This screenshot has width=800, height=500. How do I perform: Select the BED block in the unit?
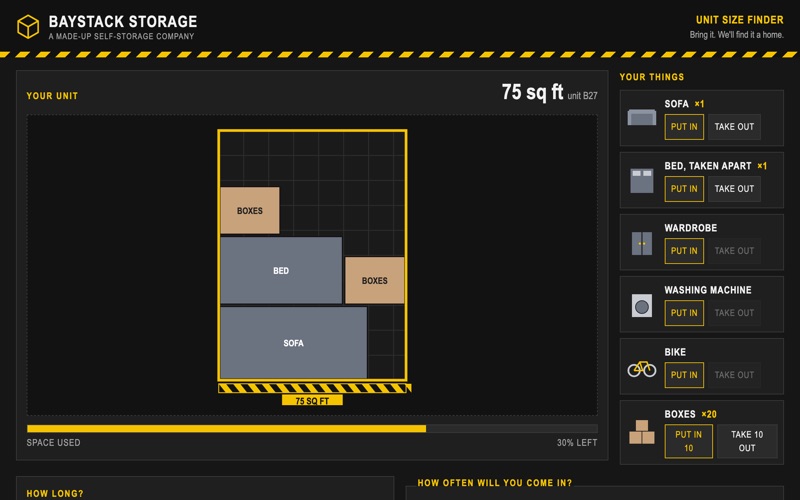(281, 270)
